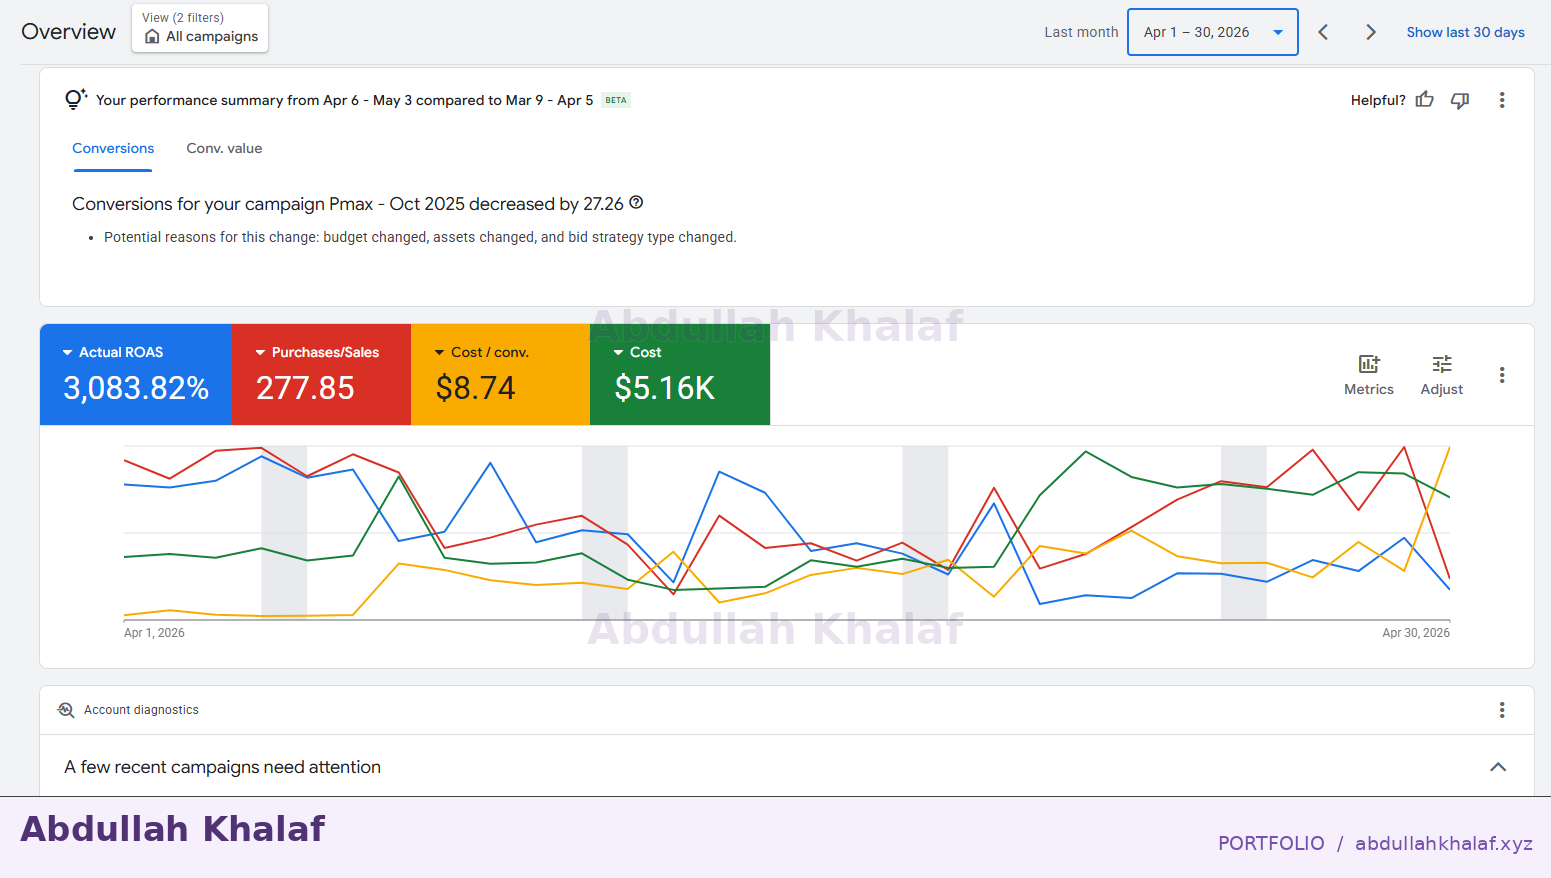Click Show last 30 days link
The image size is (1551, 878).
(x=1466, y=32)
